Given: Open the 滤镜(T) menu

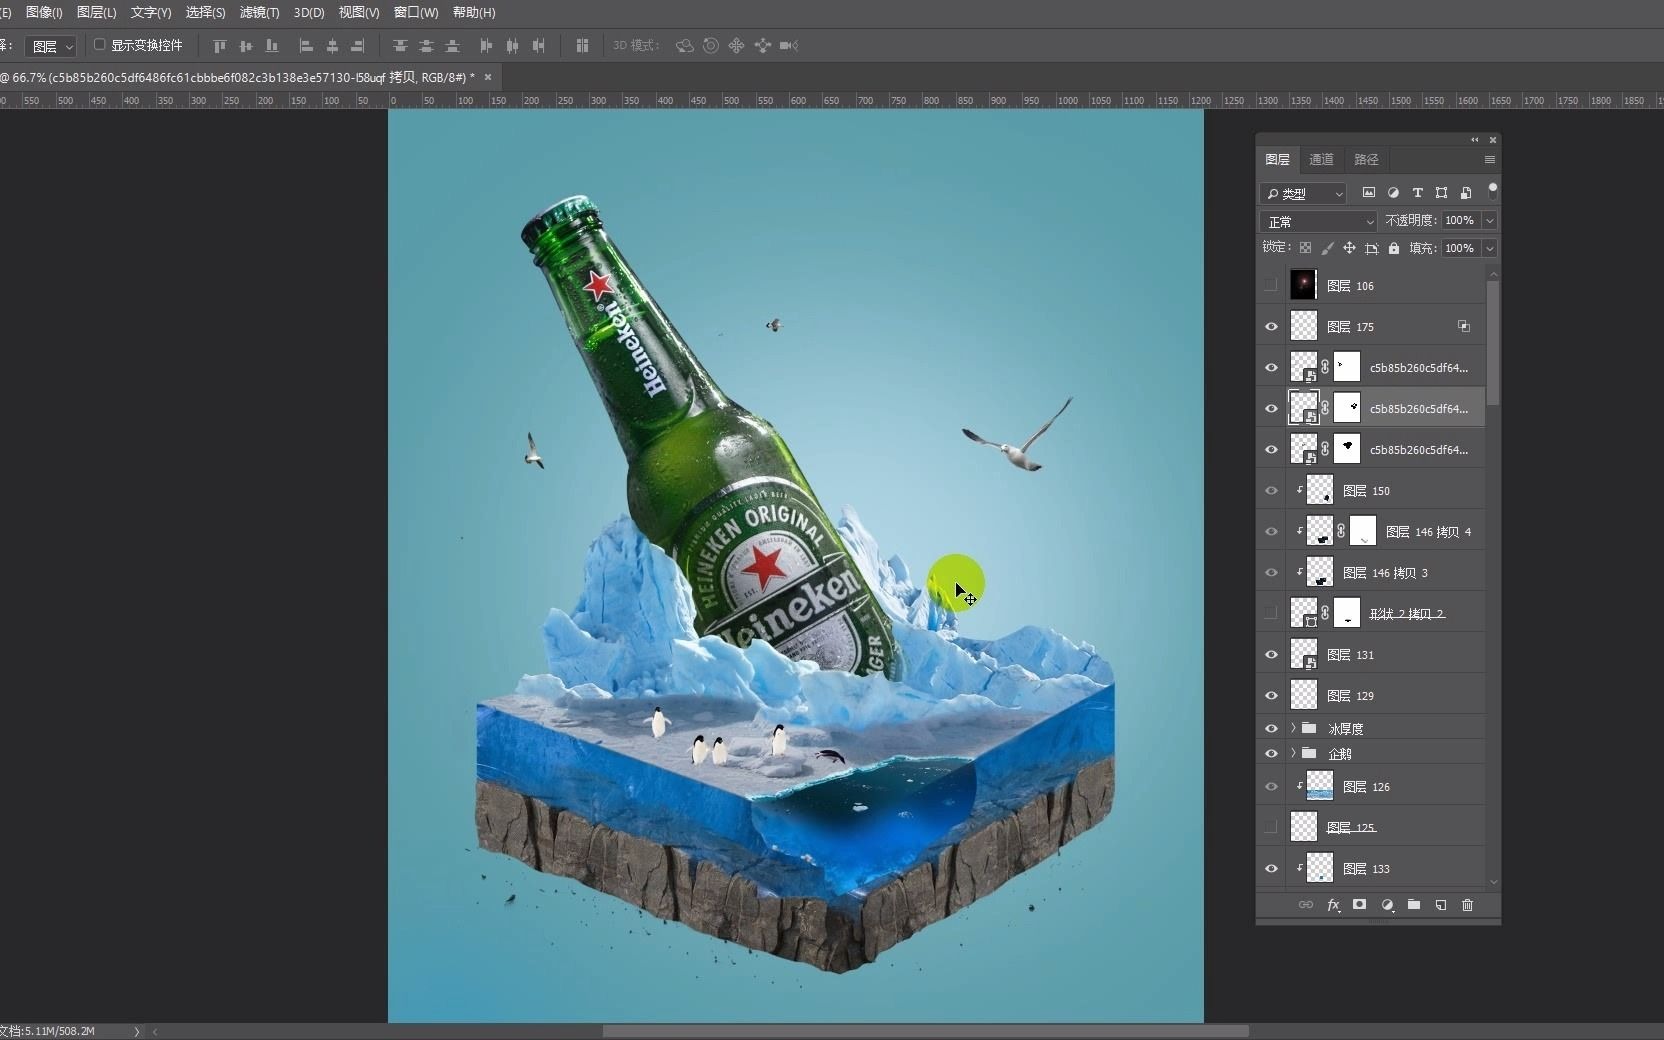Looking at the screenshot, I should [259, 12].
